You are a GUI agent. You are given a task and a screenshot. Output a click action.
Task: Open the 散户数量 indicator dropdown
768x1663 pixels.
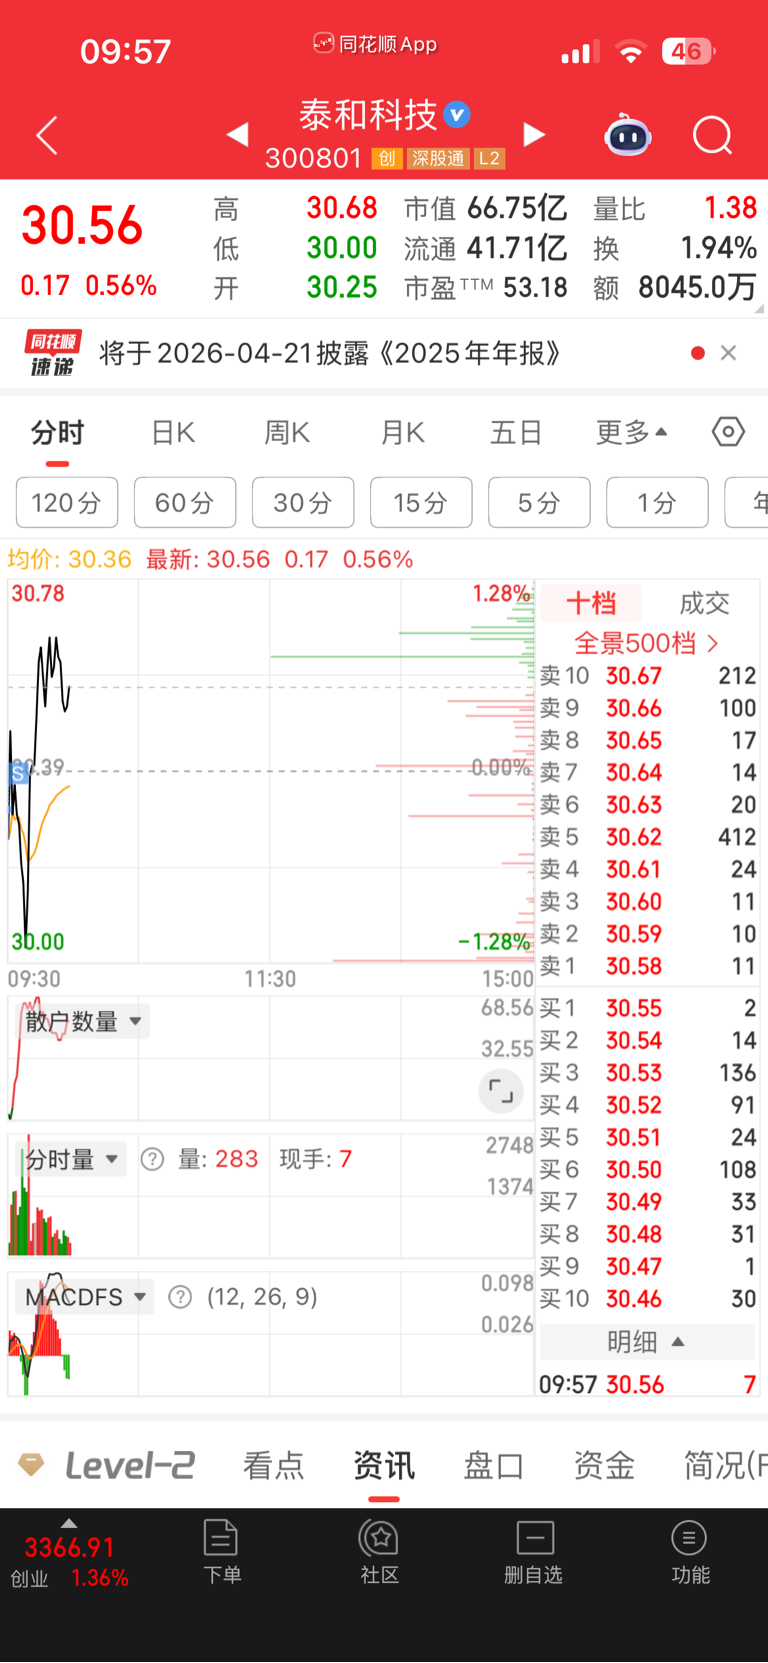click(x=84, y=1022)
